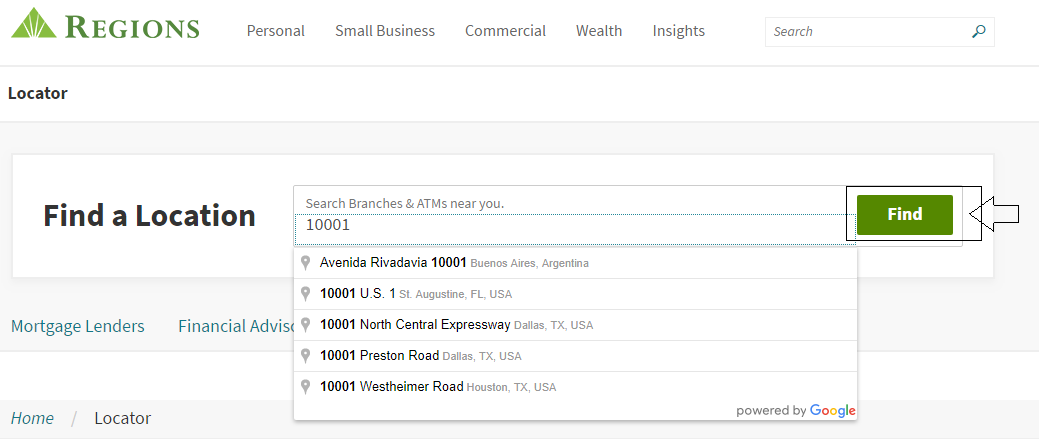Click the search magnifier icon
The height and width of the screenshot is (439, 1039).
coord(978,31)
